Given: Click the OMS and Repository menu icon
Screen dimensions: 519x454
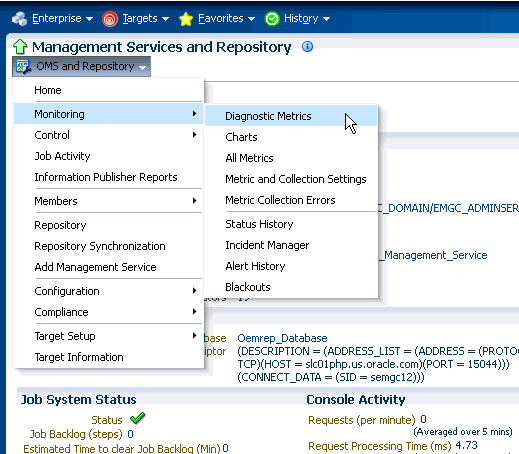Looking at the screenshot, I should tap(24, 67).
